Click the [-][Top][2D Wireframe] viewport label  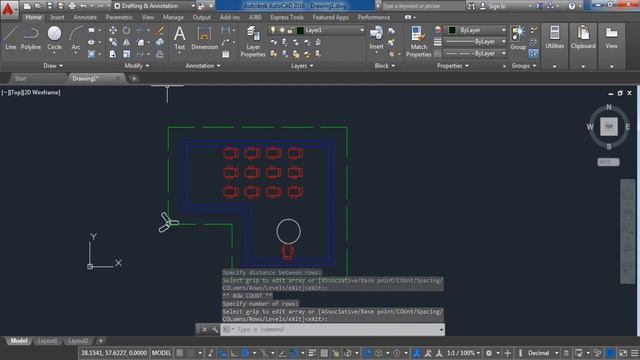point(31,93)
